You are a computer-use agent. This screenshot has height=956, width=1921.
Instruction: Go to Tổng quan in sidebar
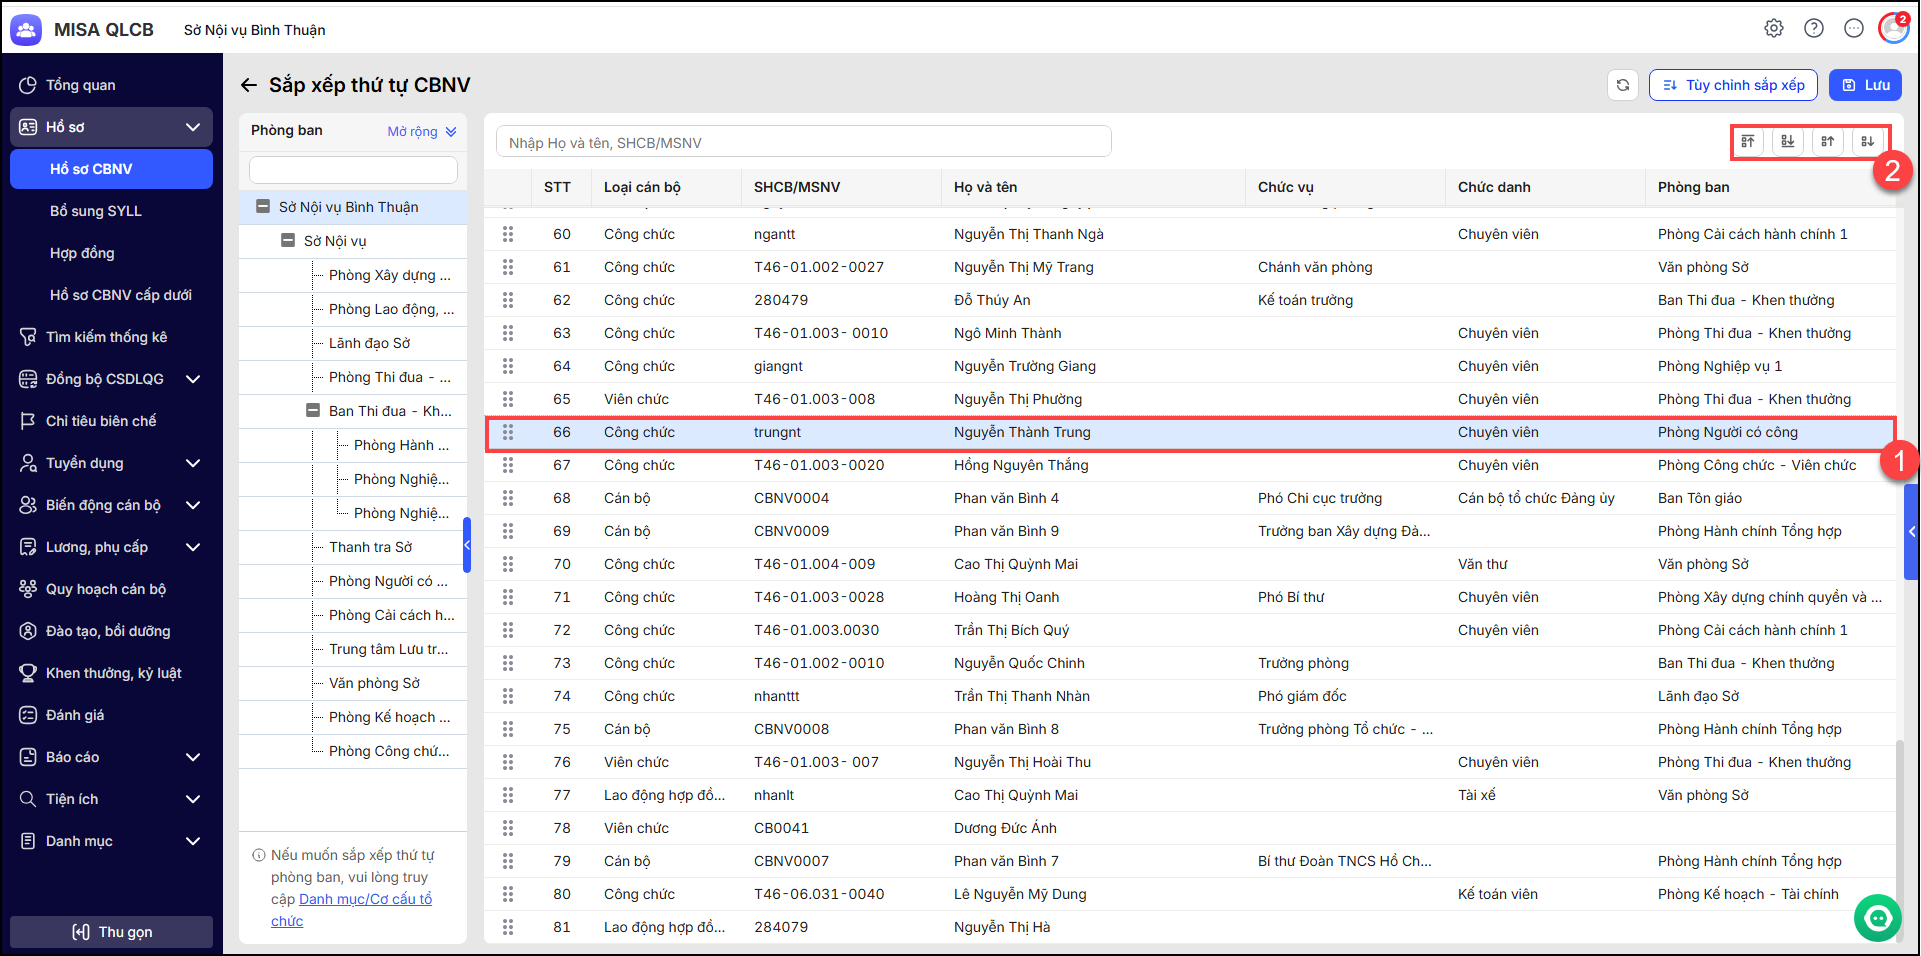pos(80,85)
